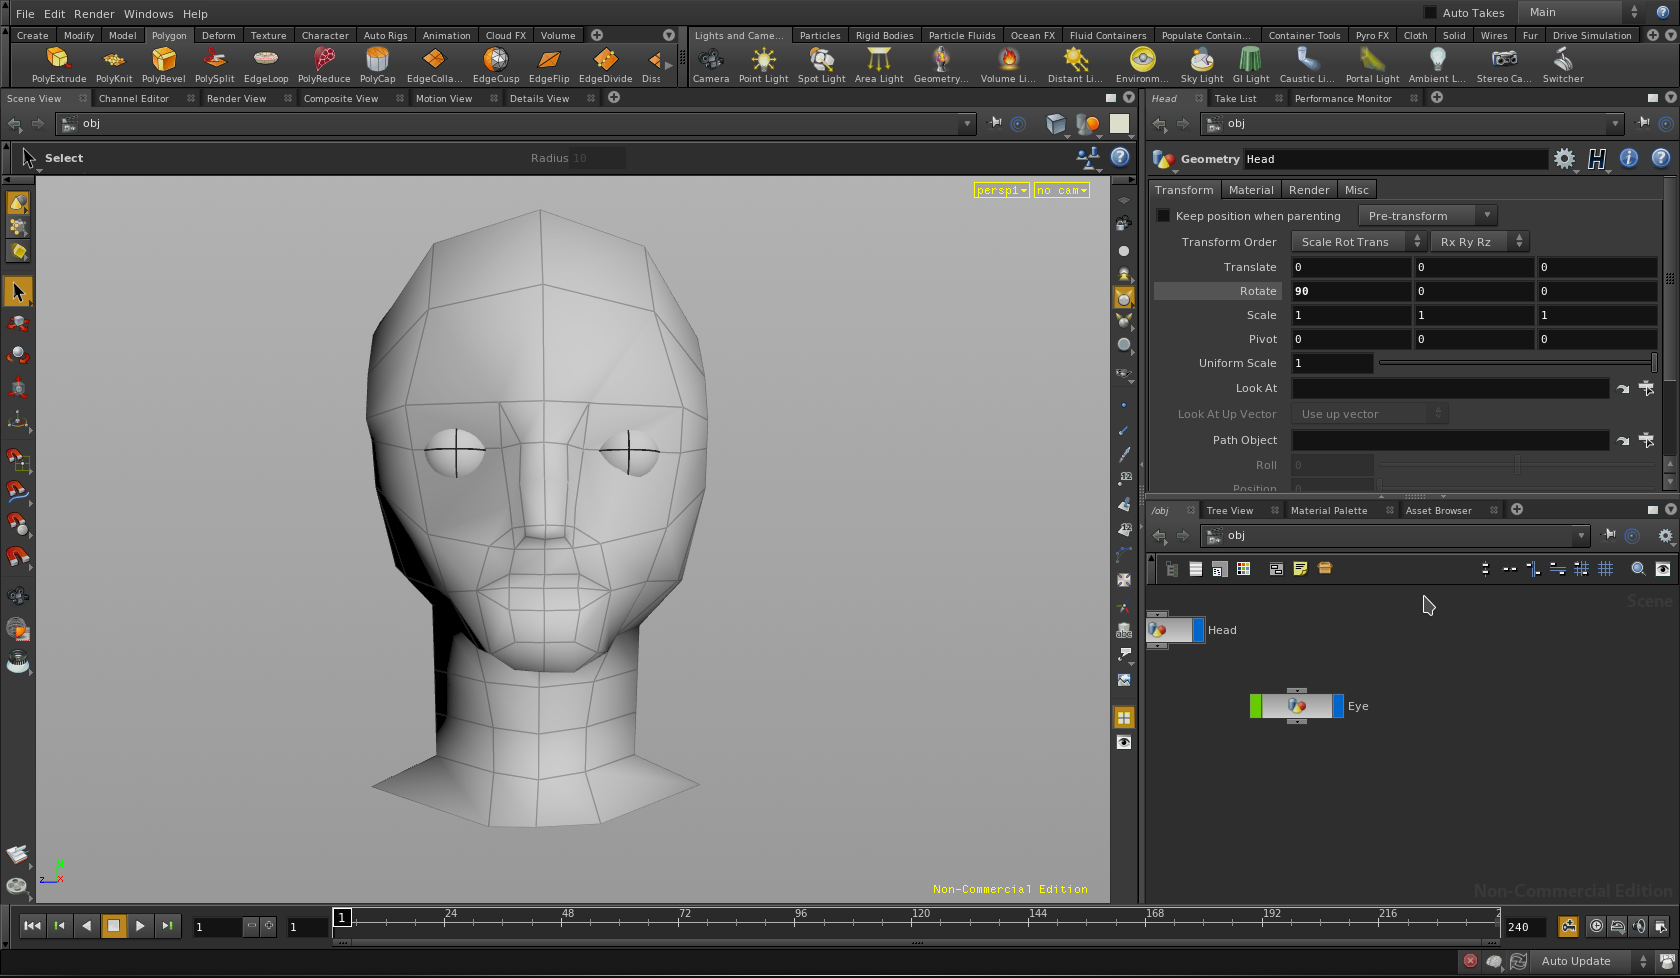Image resolution: width=1680 pixels, height=978 pixels.
Task: Open the PolyReduce tool
Action: 324,60
